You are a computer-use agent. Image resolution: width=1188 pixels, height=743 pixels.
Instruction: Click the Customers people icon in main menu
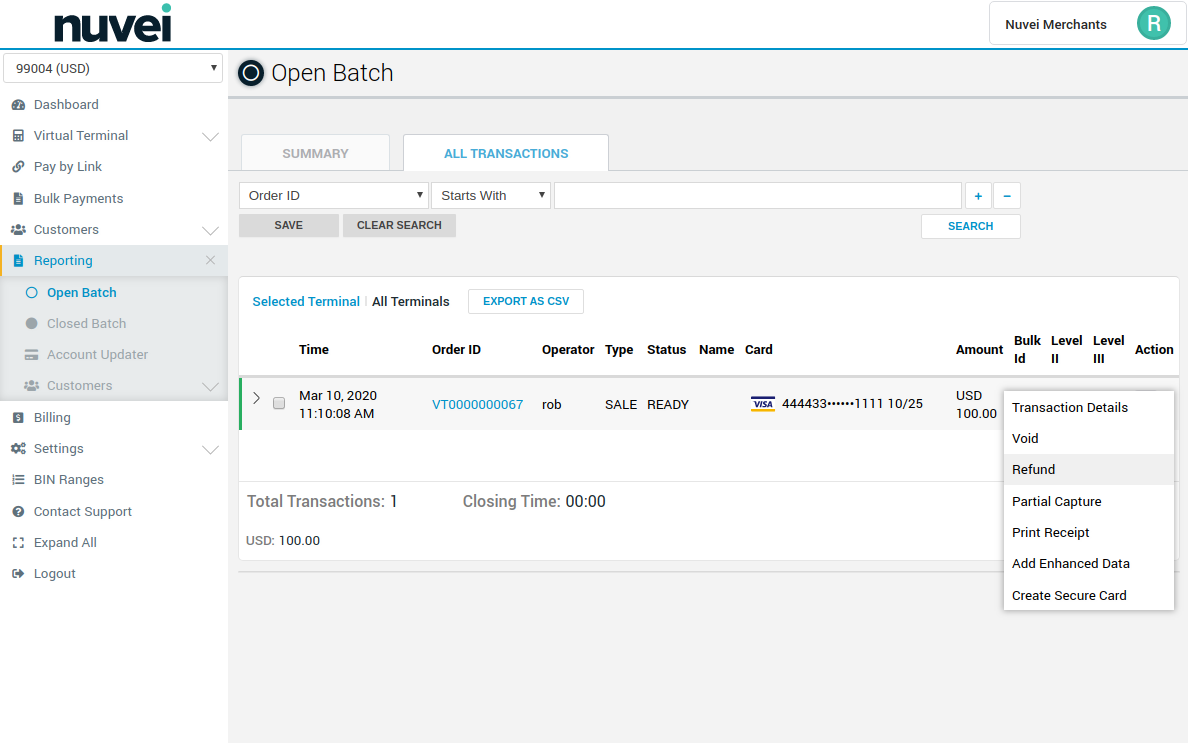[18, 229]
